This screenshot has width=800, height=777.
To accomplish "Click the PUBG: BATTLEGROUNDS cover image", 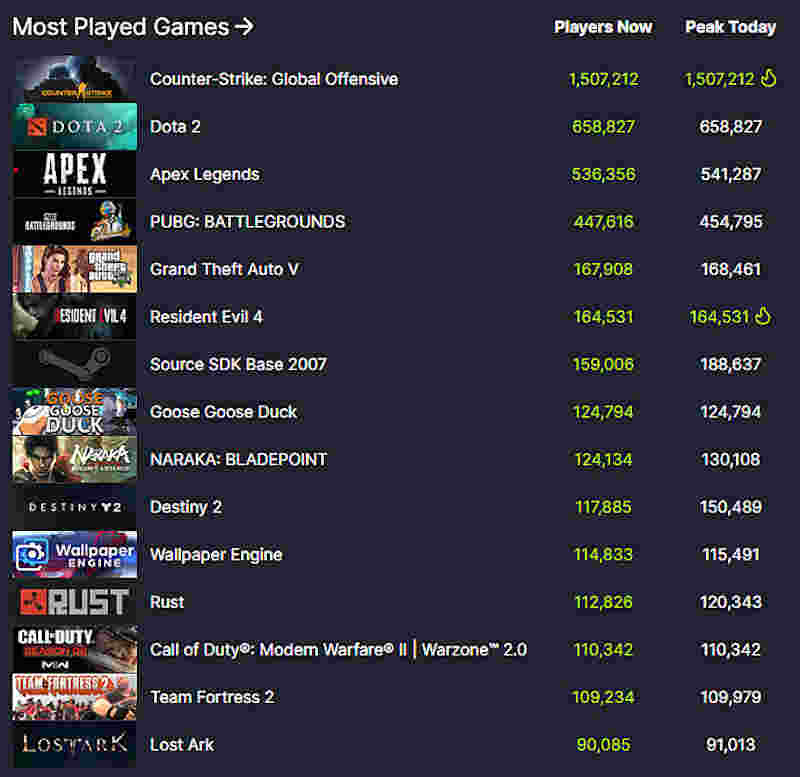I will (75, 221).
